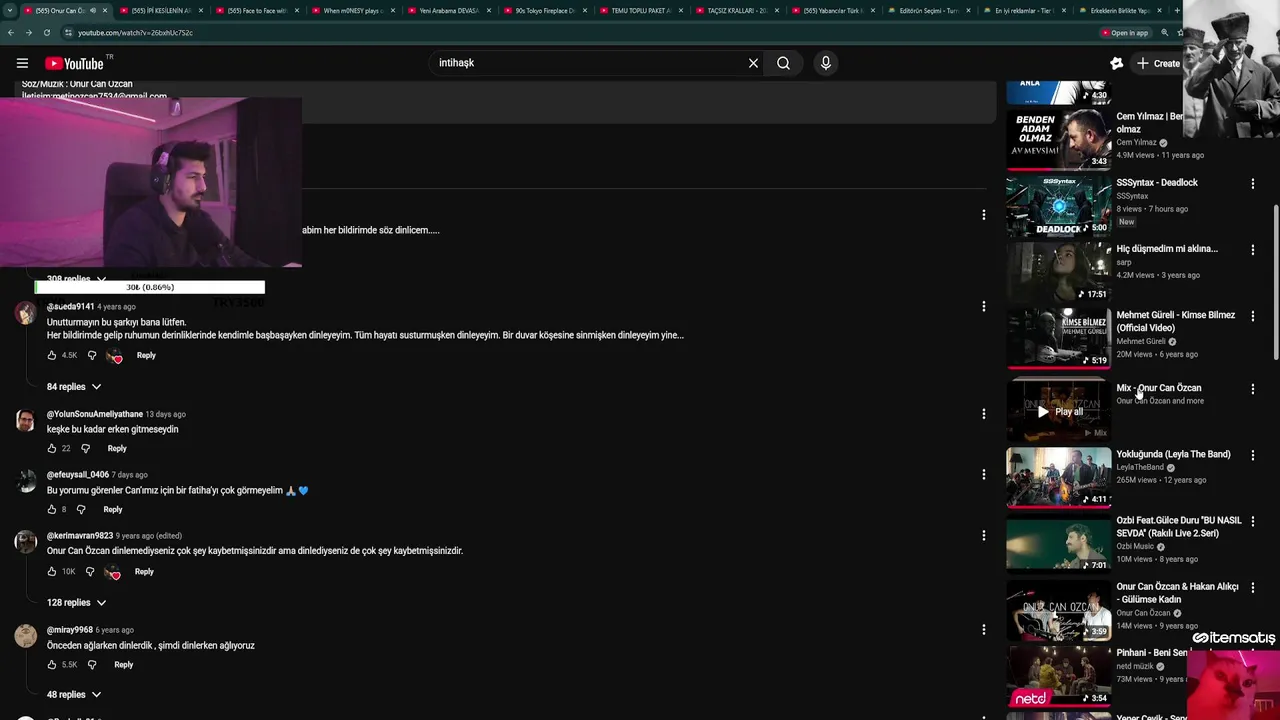Switch to the TAÇSIZ KRALLARI tab
1280x720 pixels.
[x=736, y=11]
